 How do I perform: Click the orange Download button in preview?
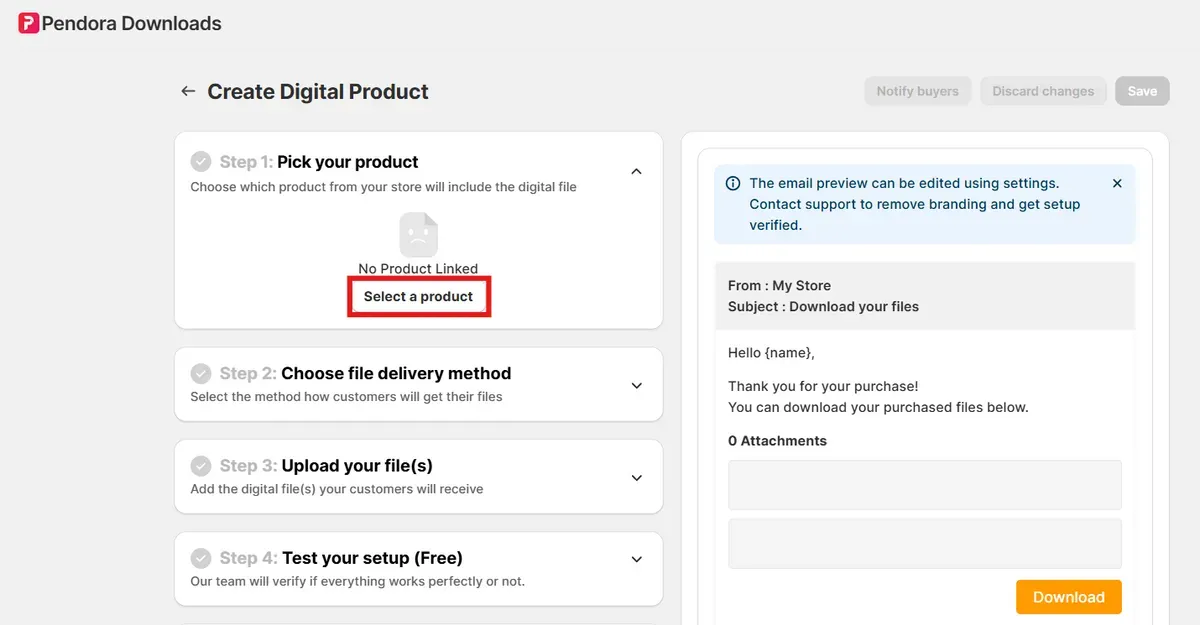click(1068, 596)
